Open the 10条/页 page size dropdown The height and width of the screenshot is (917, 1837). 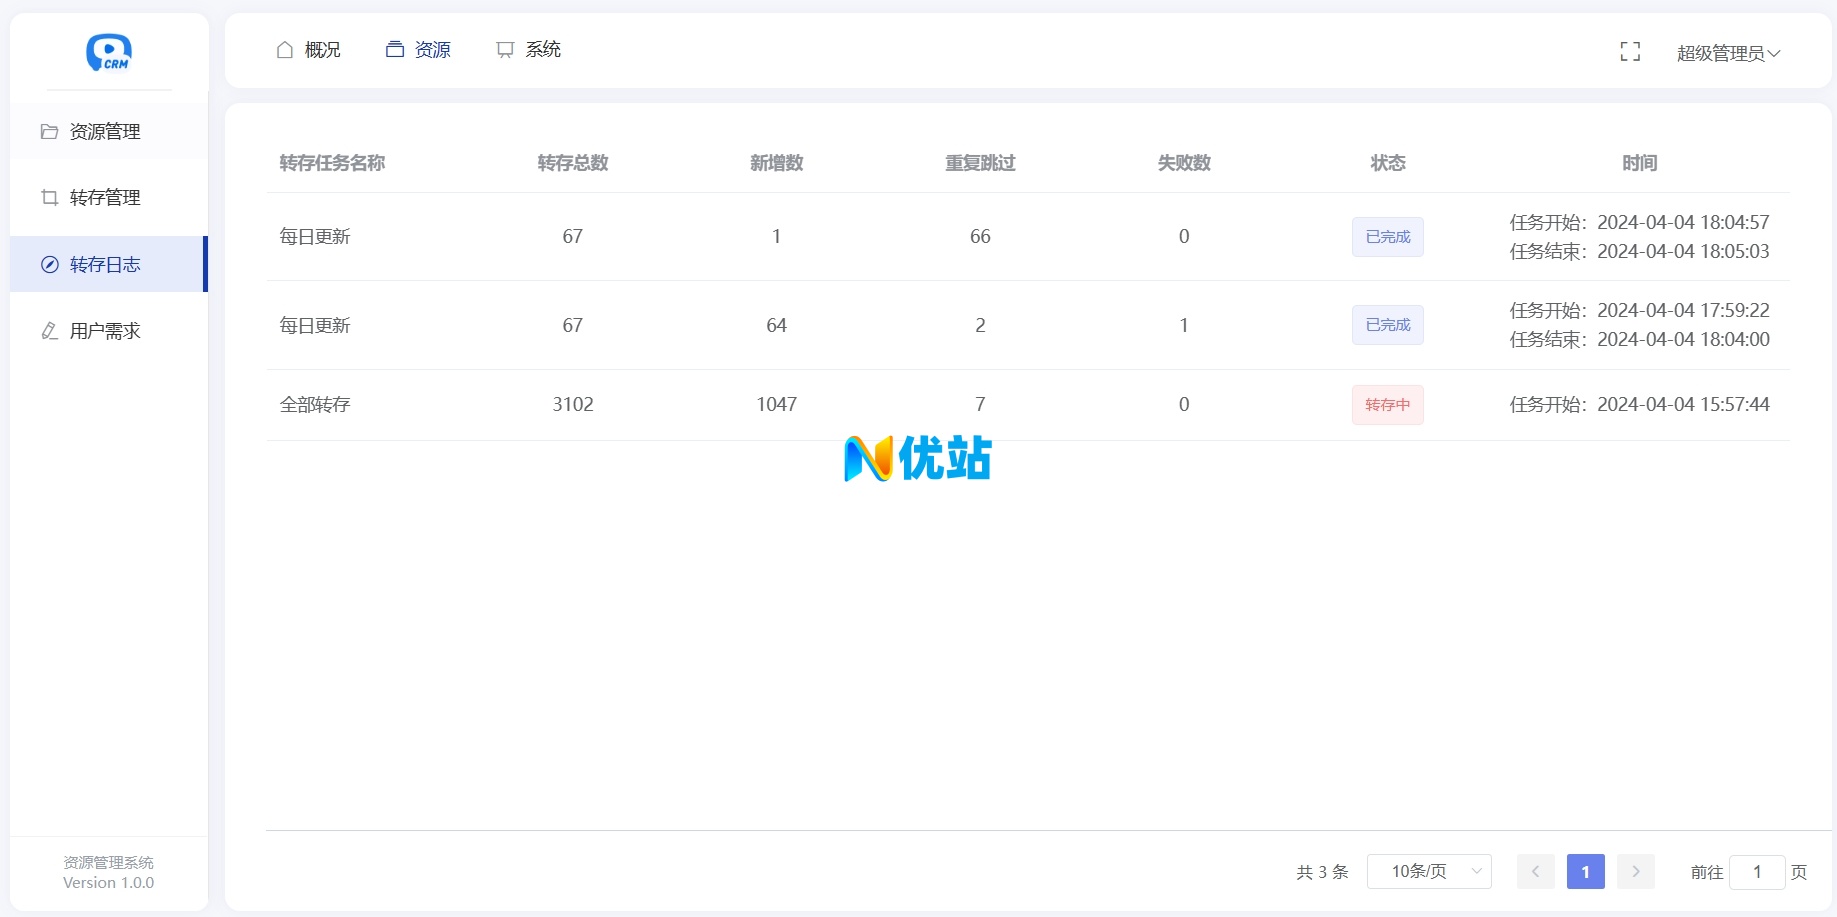pos(1429,871)
